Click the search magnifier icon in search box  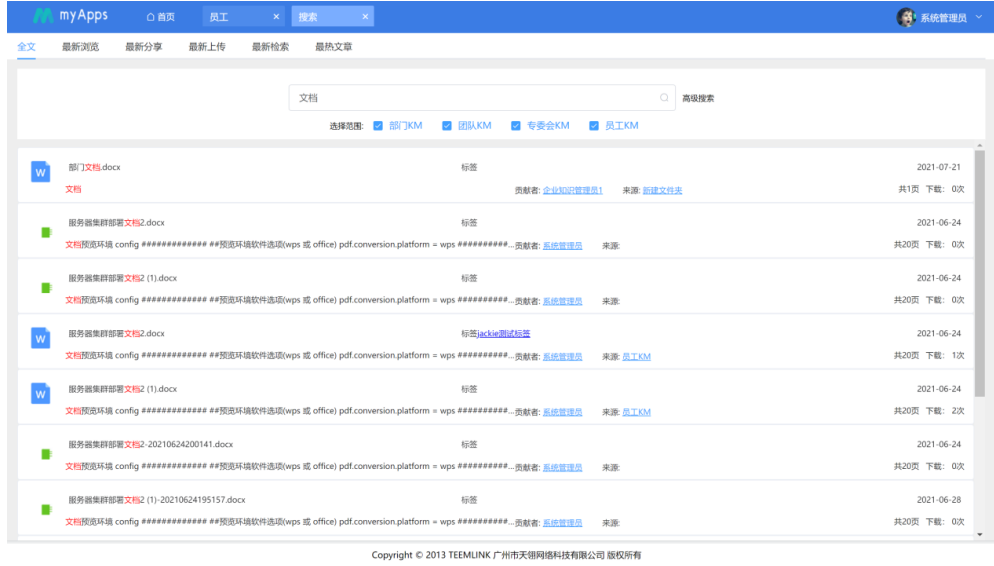(664, 98)
